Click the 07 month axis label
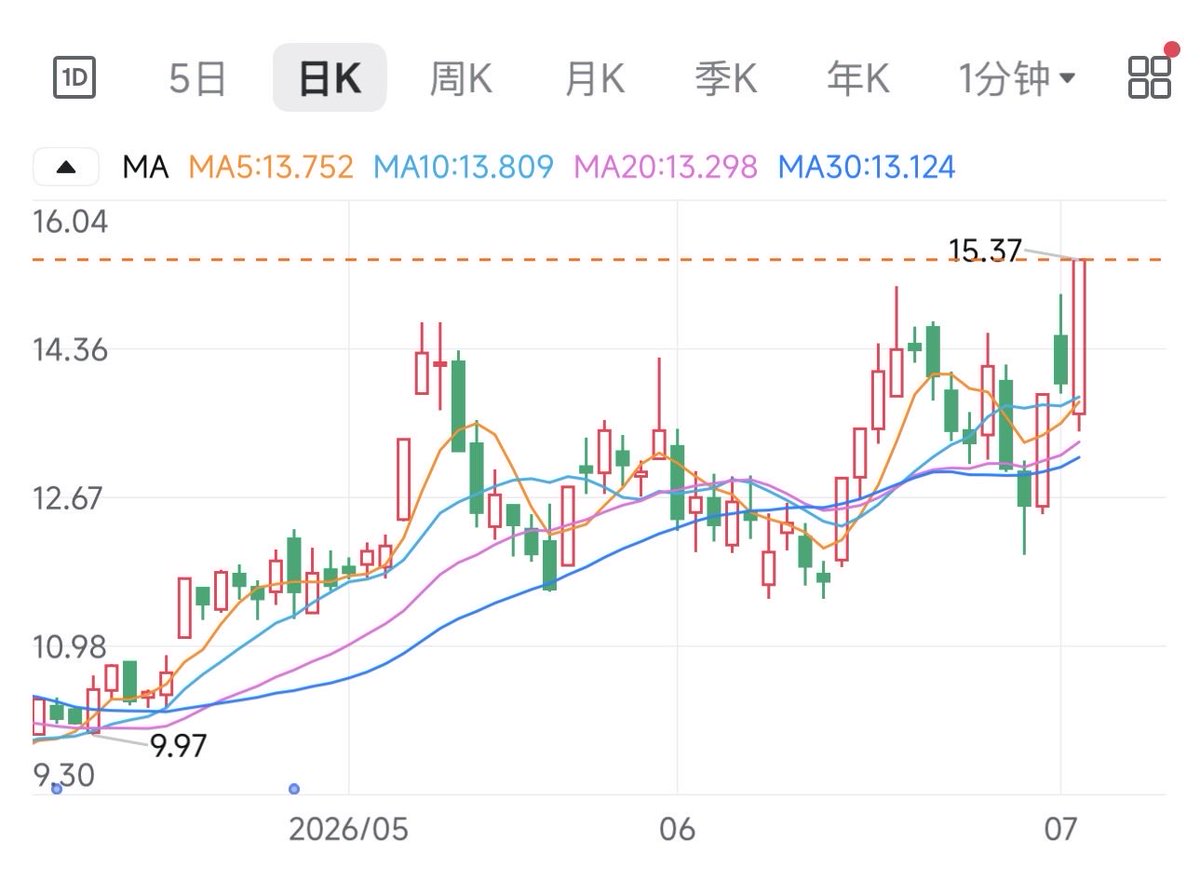 pyautogui.click(x=1060, y=830)
